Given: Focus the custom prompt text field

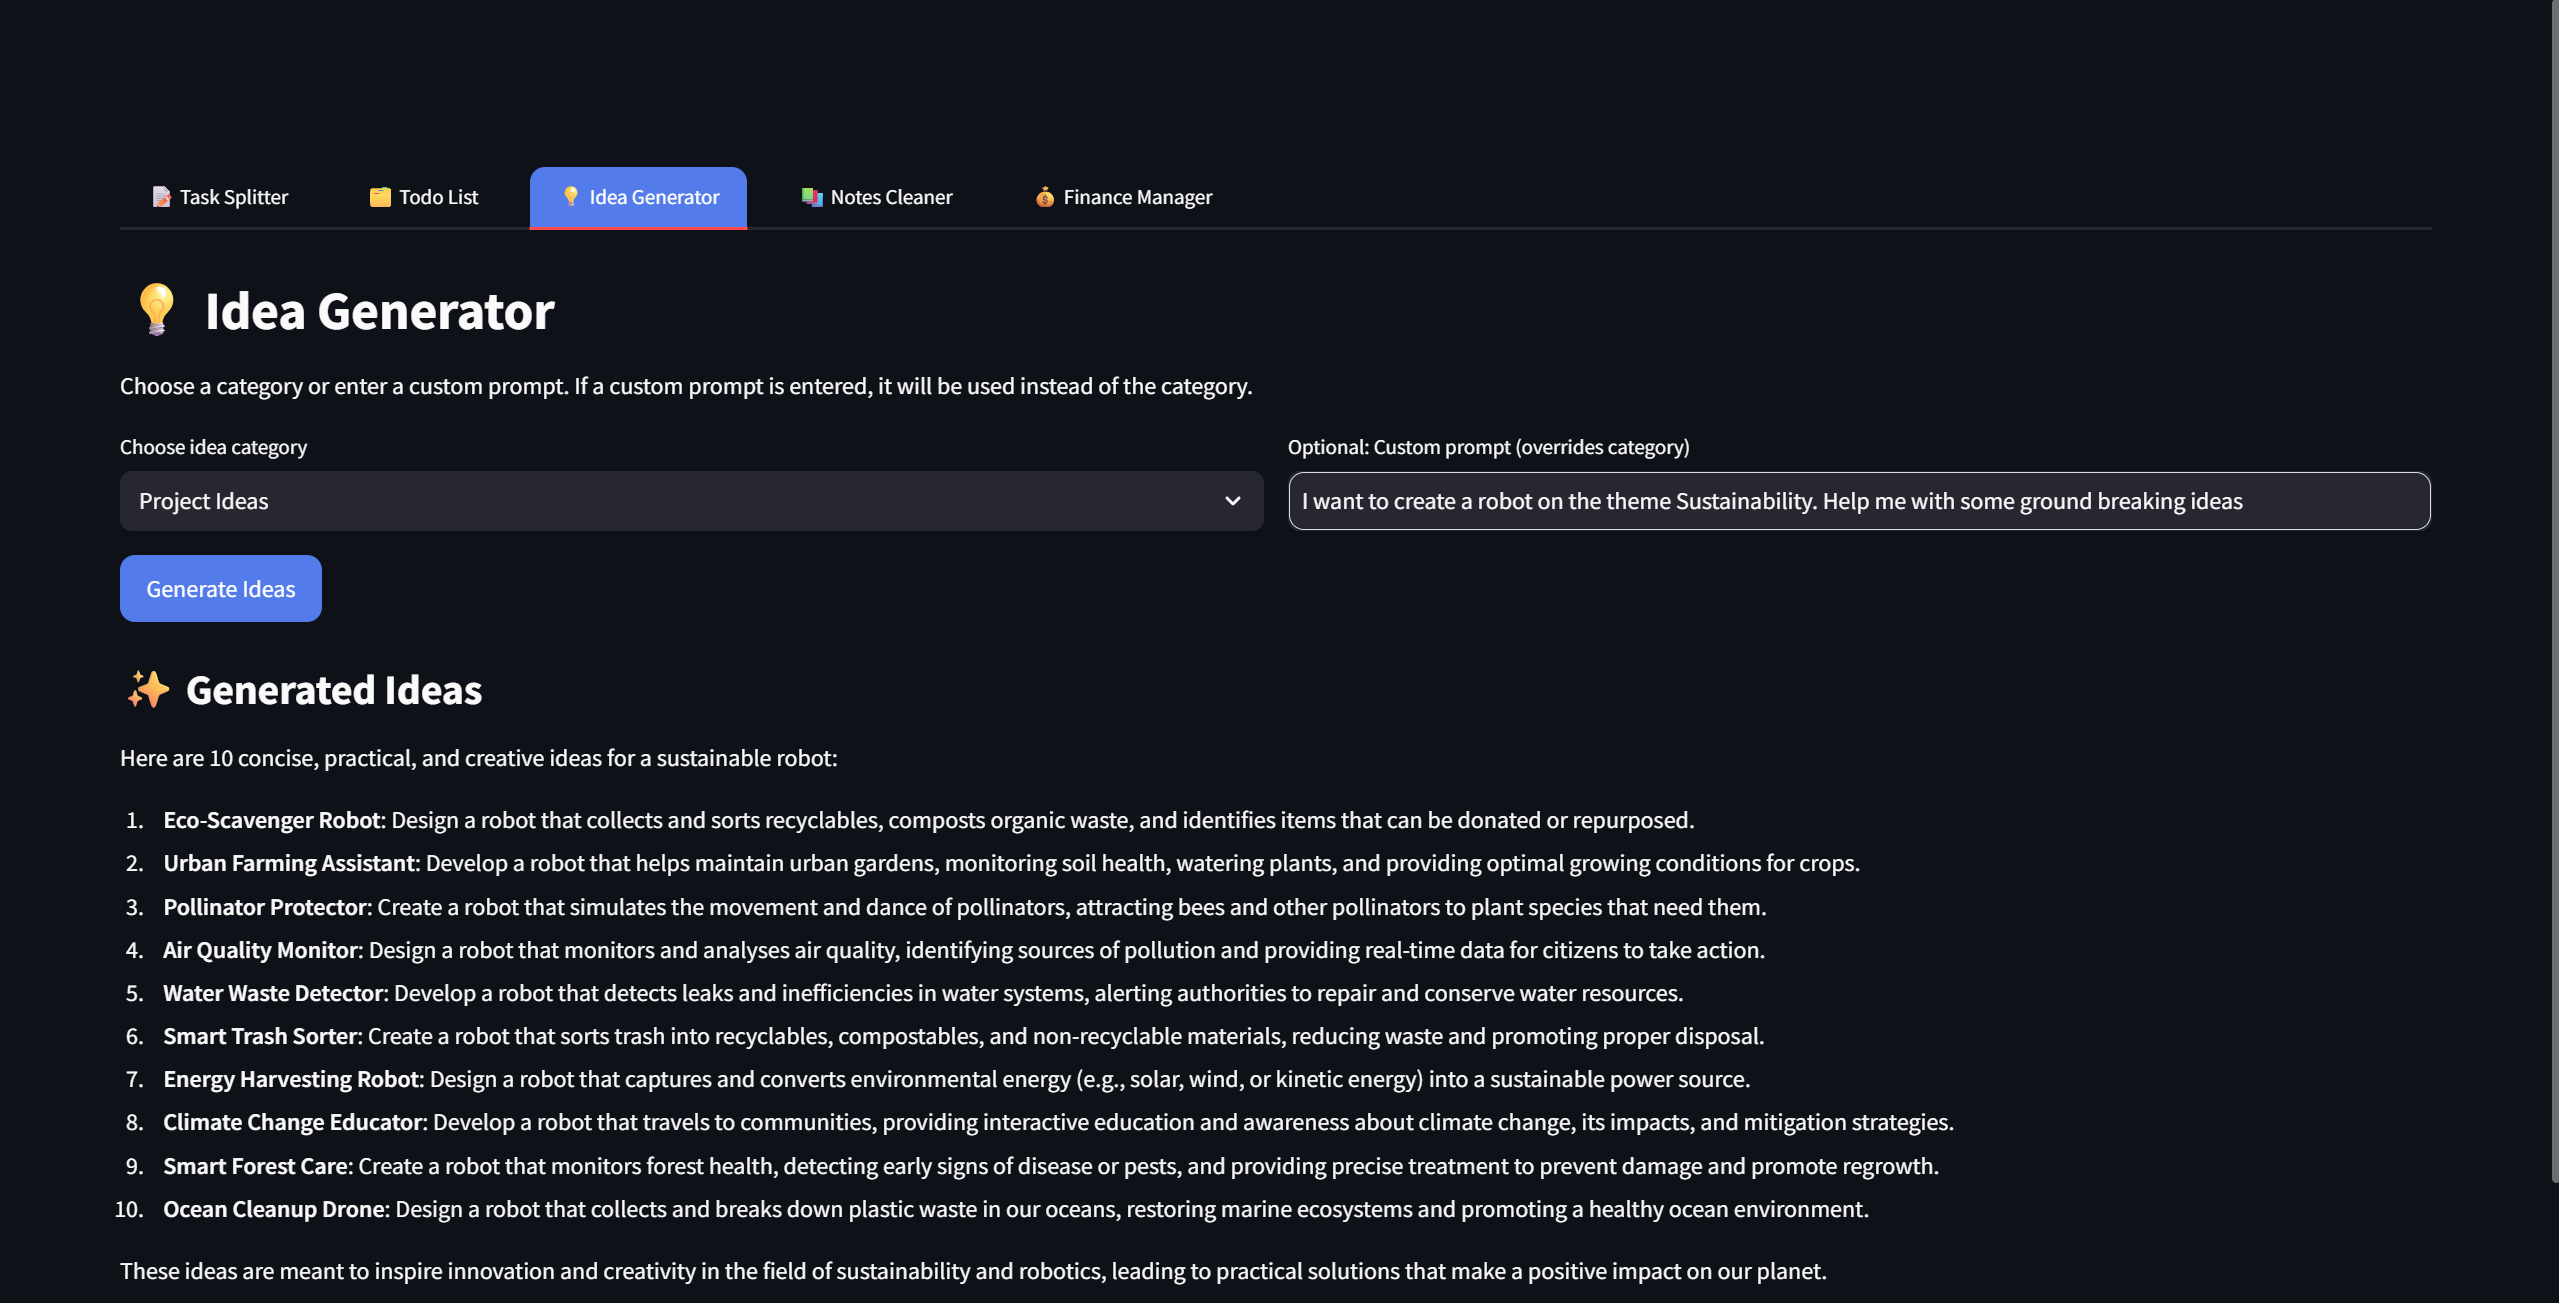Looking at the screenshot, I should (x=1858, y=501).
